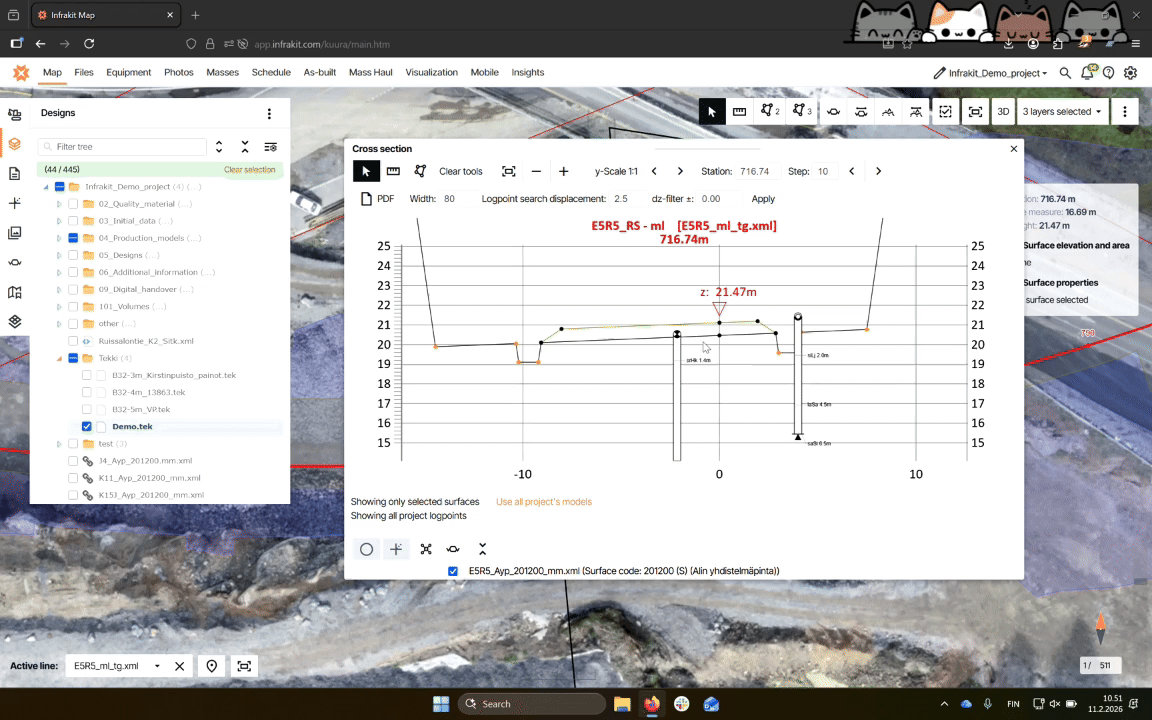Select the ruler measure tool in map toolbar
The image size is (1152, 720).
point(739,112)
